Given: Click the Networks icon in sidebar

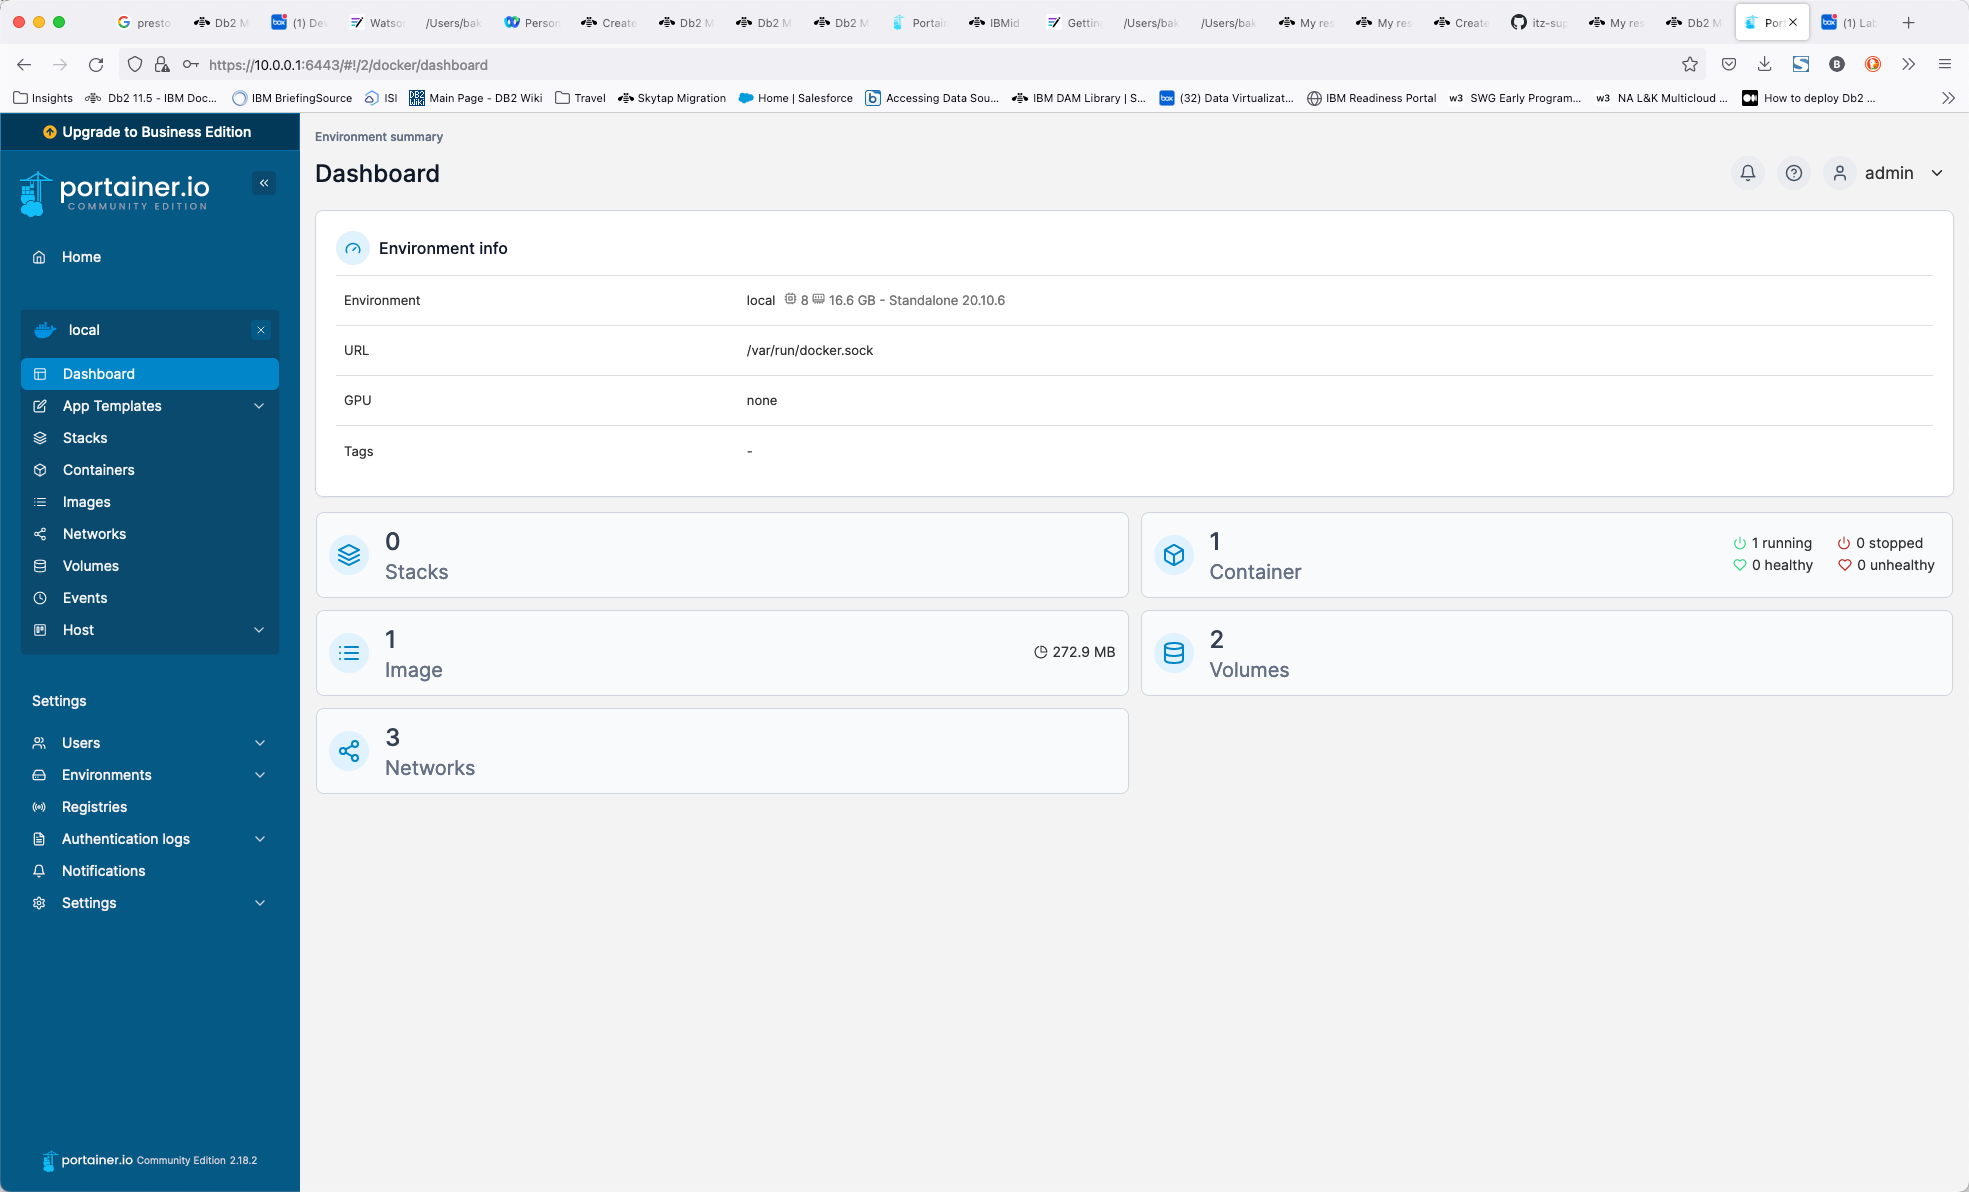Looking at the screenshot, I should [39, 534].
